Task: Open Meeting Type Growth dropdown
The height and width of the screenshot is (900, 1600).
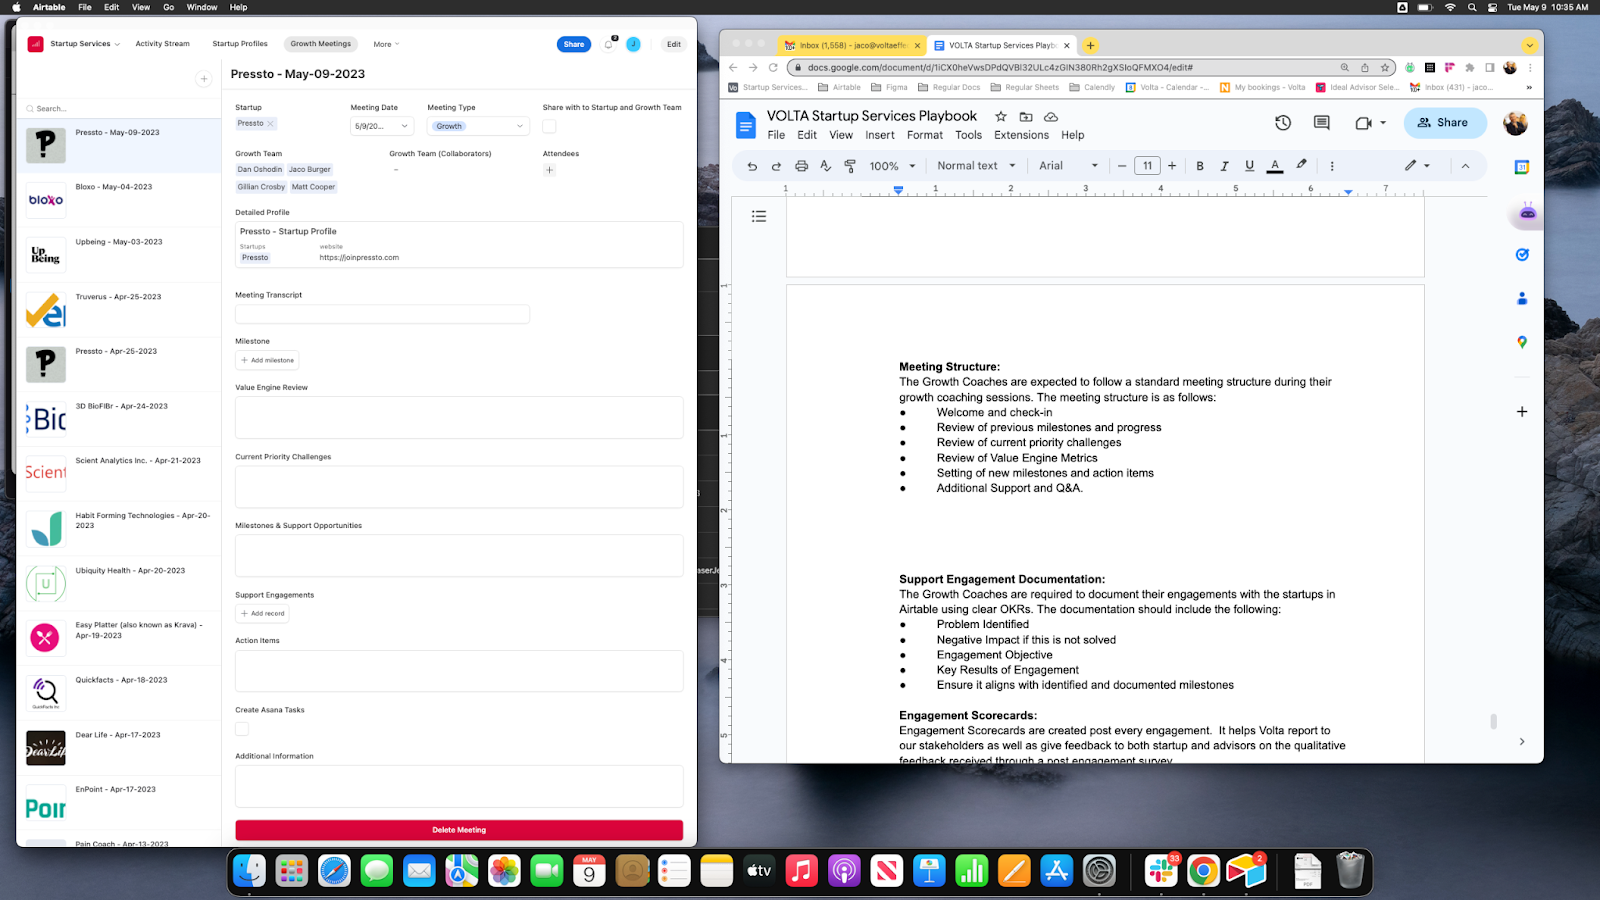Action: (478, 126)
